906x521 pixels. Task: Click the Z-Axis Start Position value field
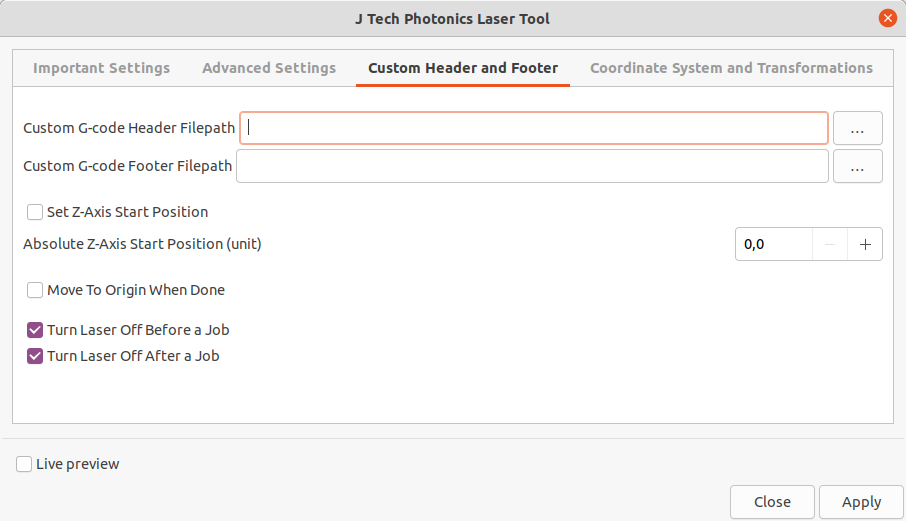coord(774,244)
